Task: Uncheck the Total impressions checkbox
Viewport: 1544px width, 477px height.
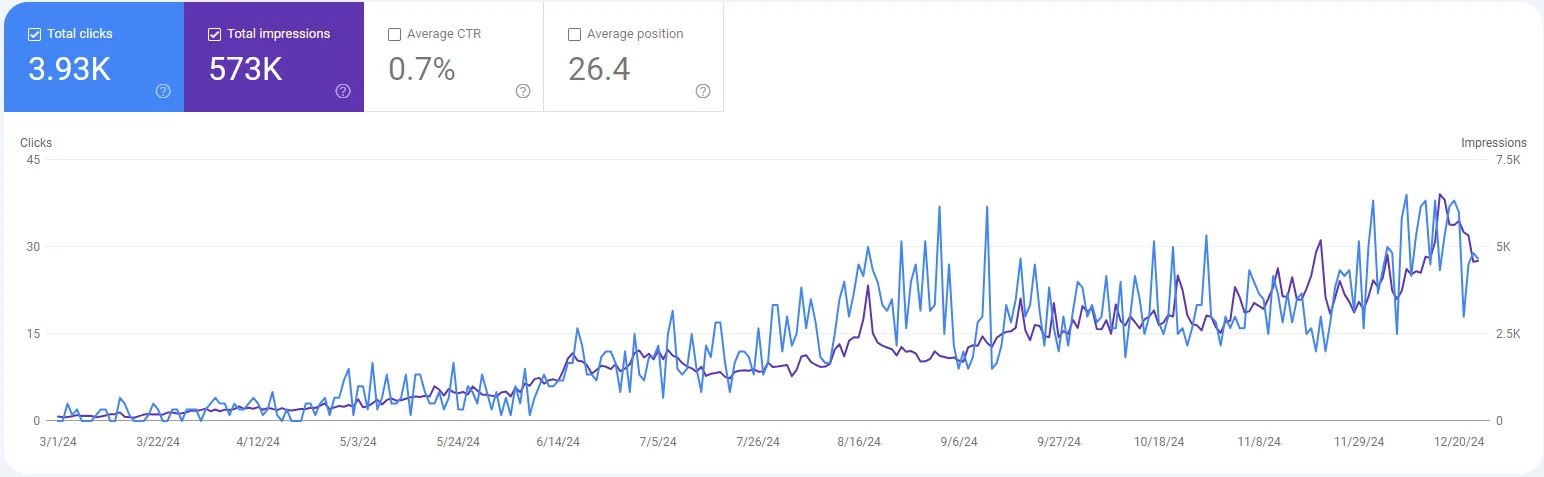Action: click(215, 34)
